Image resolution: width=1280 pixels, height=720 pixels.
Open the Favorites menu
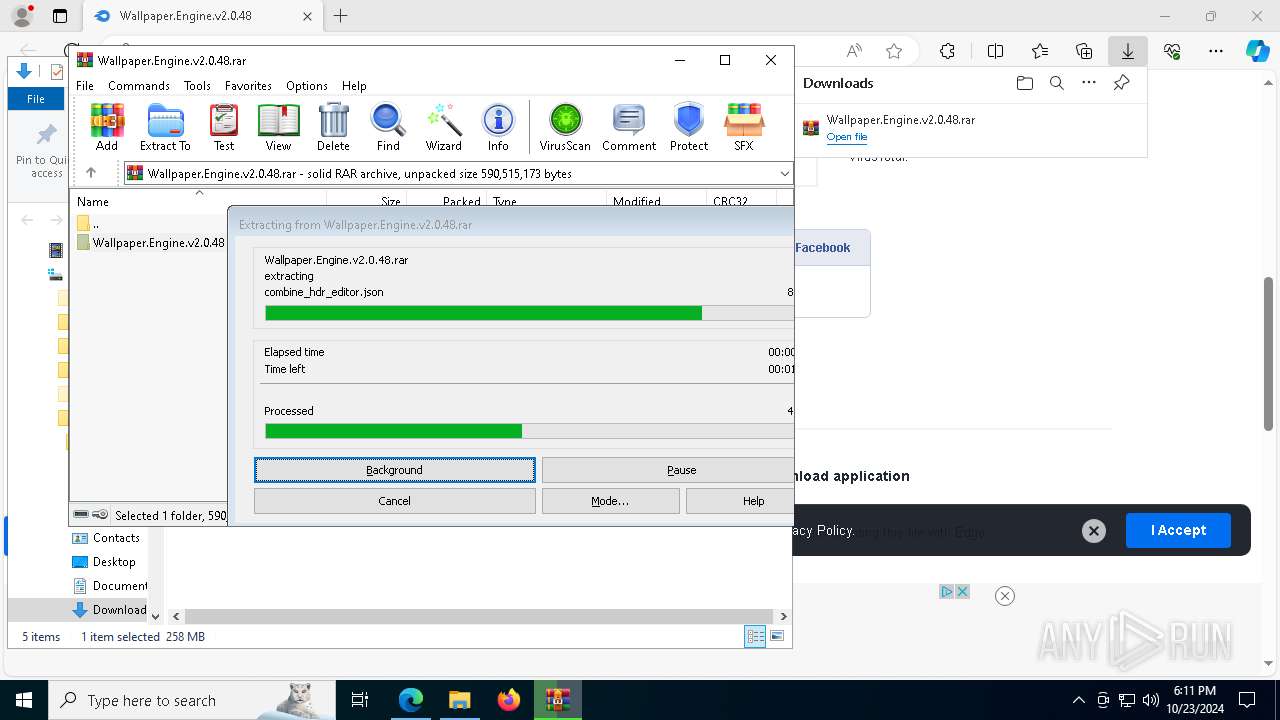pos(248,86)
